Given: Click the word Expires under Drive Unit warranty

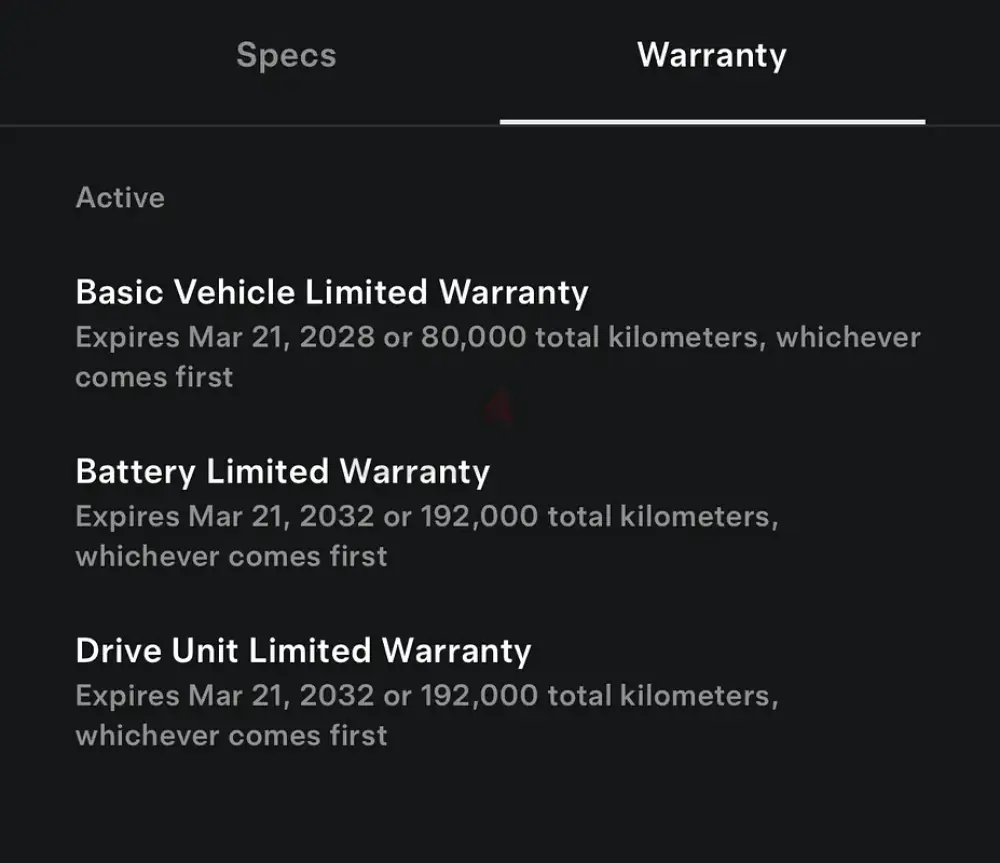Looking at the screenshot, I should pyautogui.click(x=126, y=696).
